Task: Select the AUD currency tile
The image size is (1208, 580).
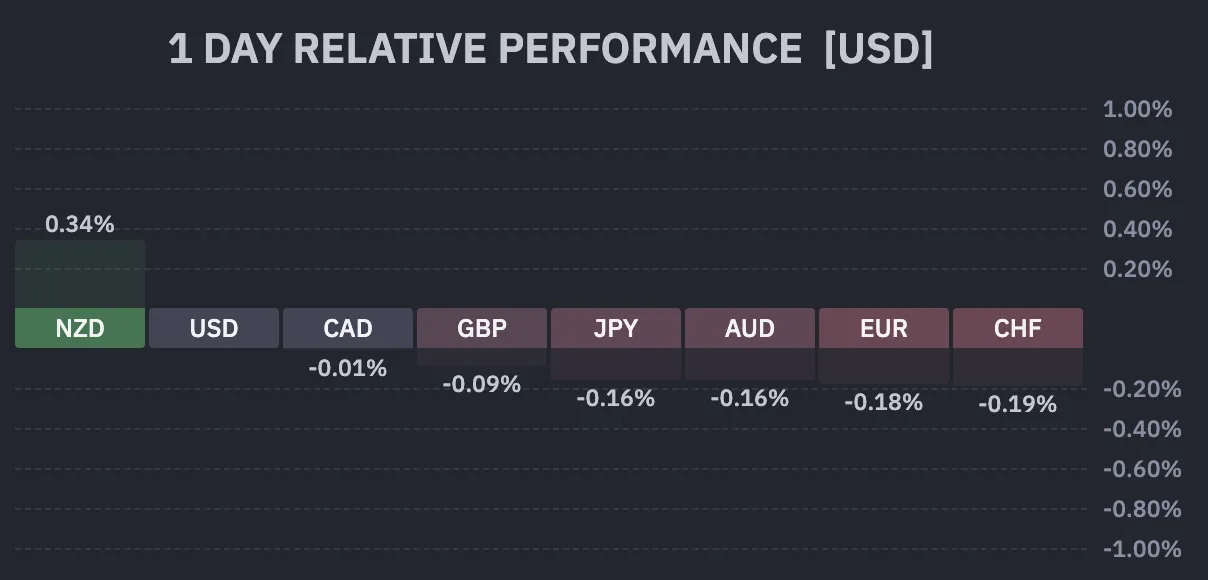Action: click(750, 328)
